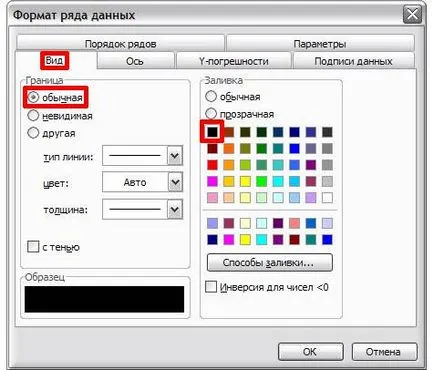The image size is (434, 370).
Task: Confirm with the OK button
Action: click(310, 352)
